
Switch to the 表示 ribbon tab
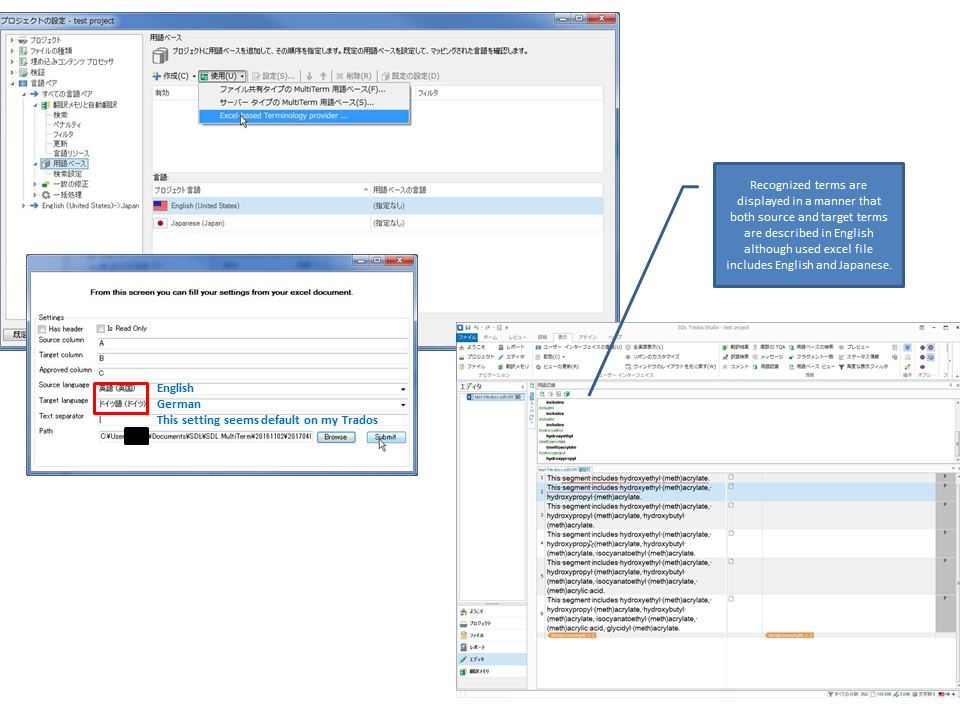(562, 337)
